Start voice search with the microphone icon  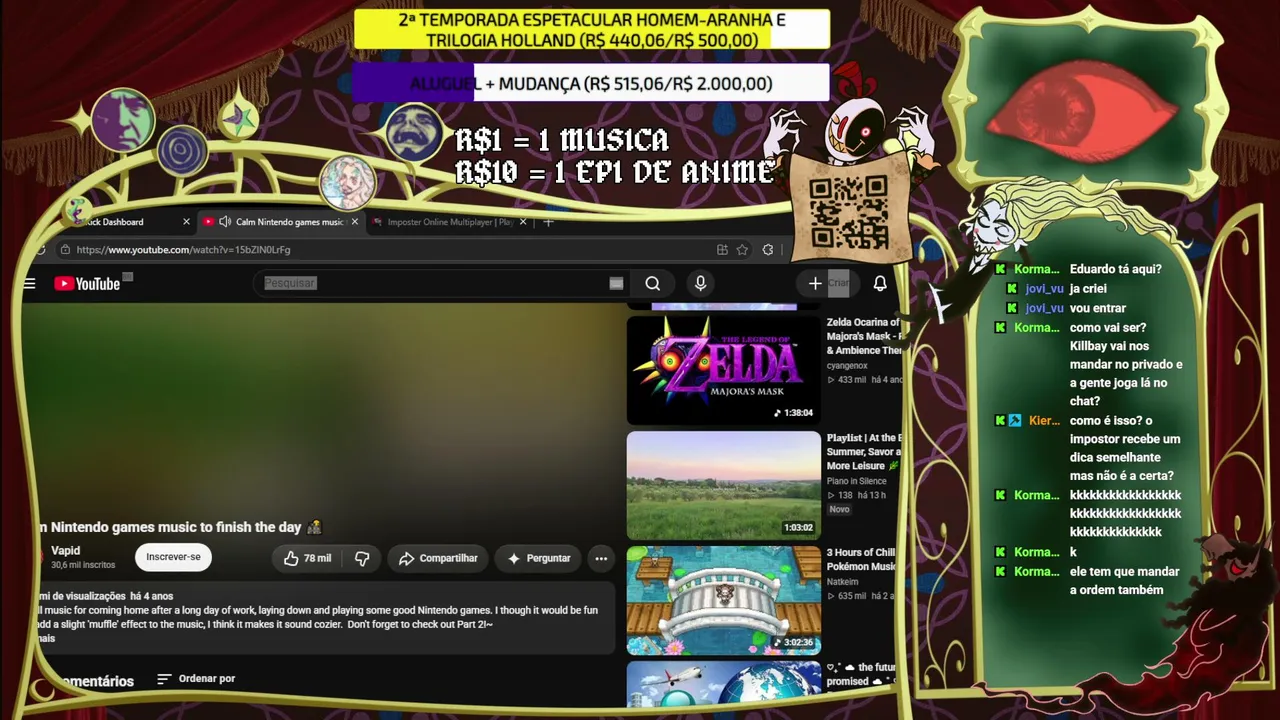pyautogui.click(x=700, y=283)
